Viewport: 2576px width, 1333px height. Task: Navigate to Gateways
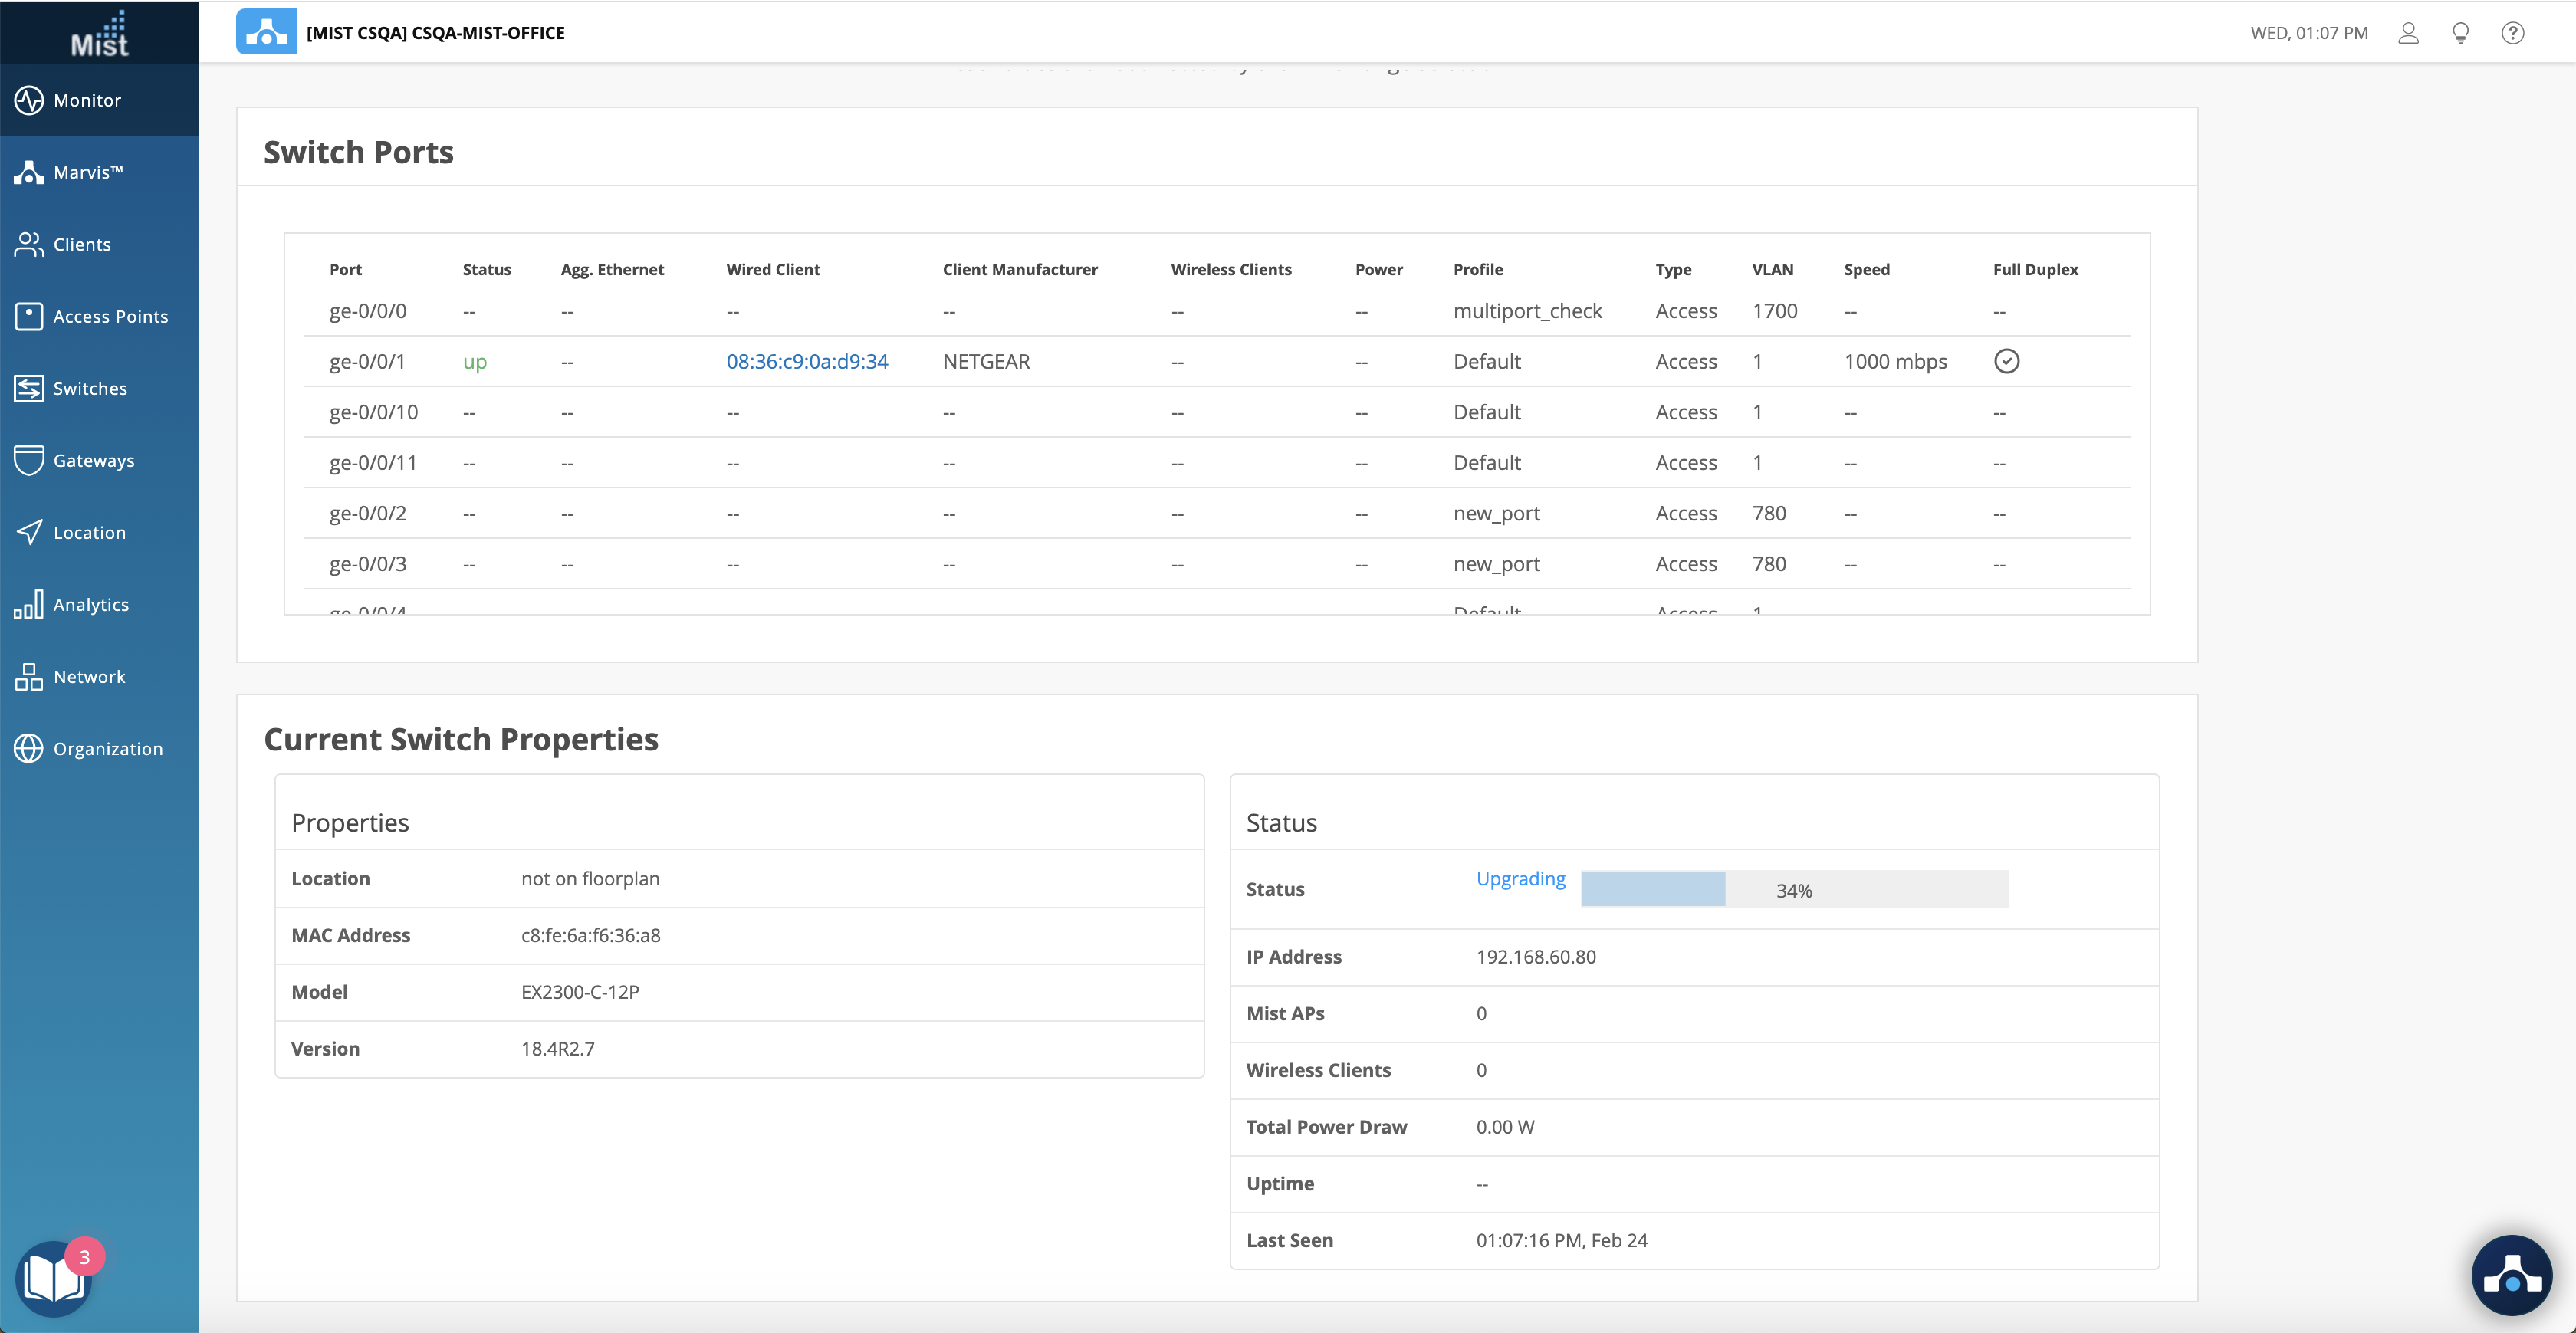93,460
